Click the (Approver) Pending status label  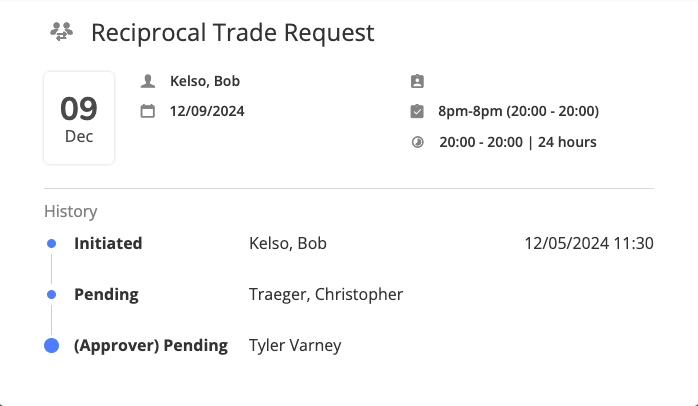point(151,345)
